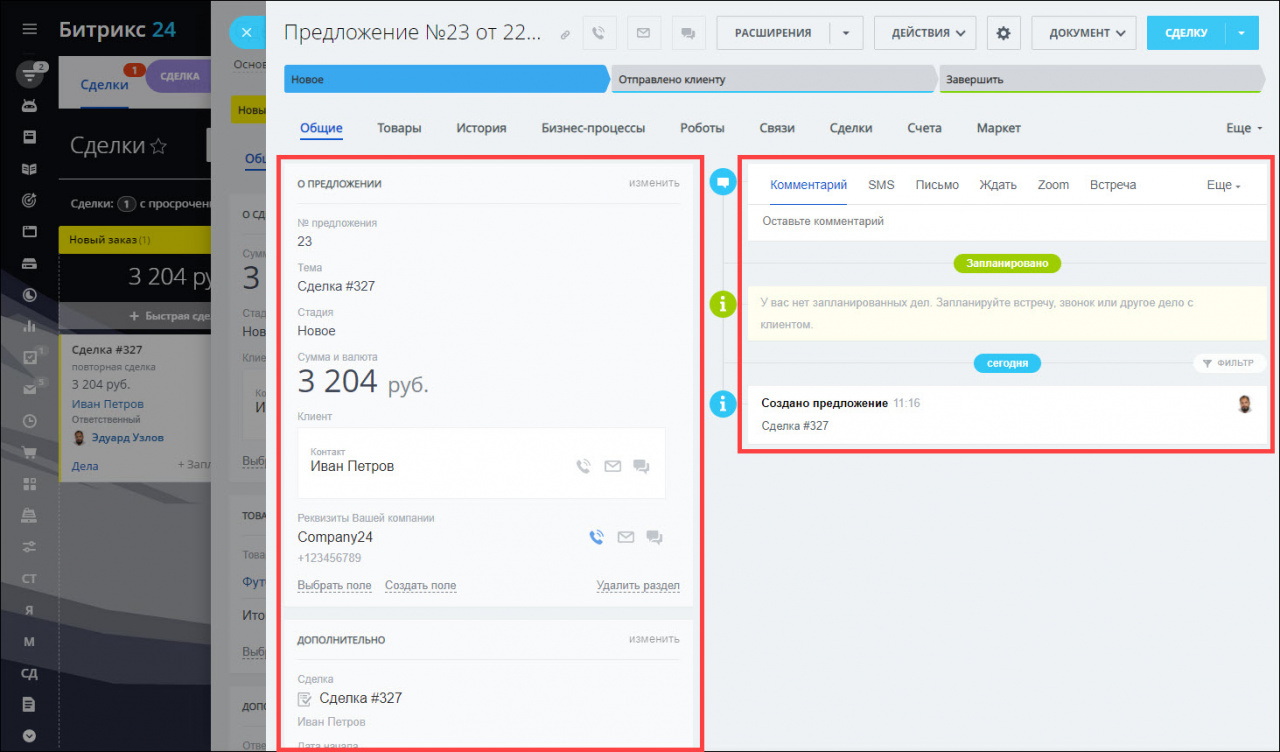
Task: Expand Еще in the timeline actions
Action: click(1224, 185)
